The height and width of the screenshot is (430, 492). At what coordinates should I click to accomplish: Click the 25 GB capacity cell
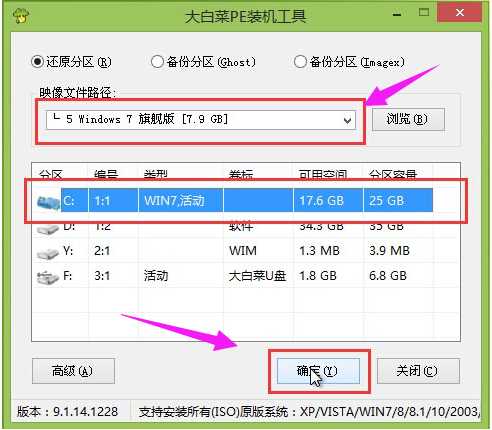(398, 200)
